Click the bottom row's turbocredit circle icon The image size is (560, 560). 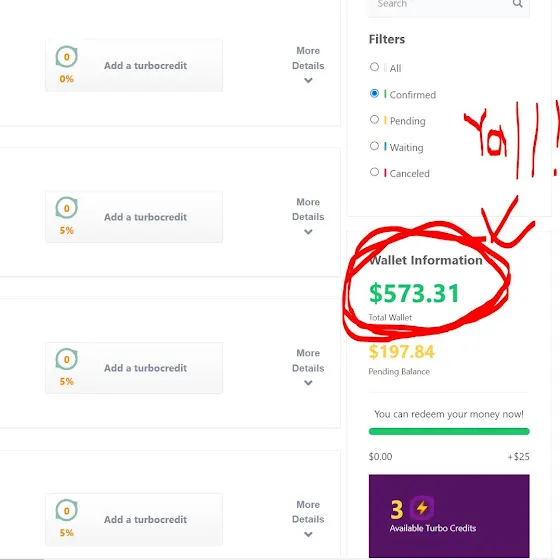click(66, 510)
